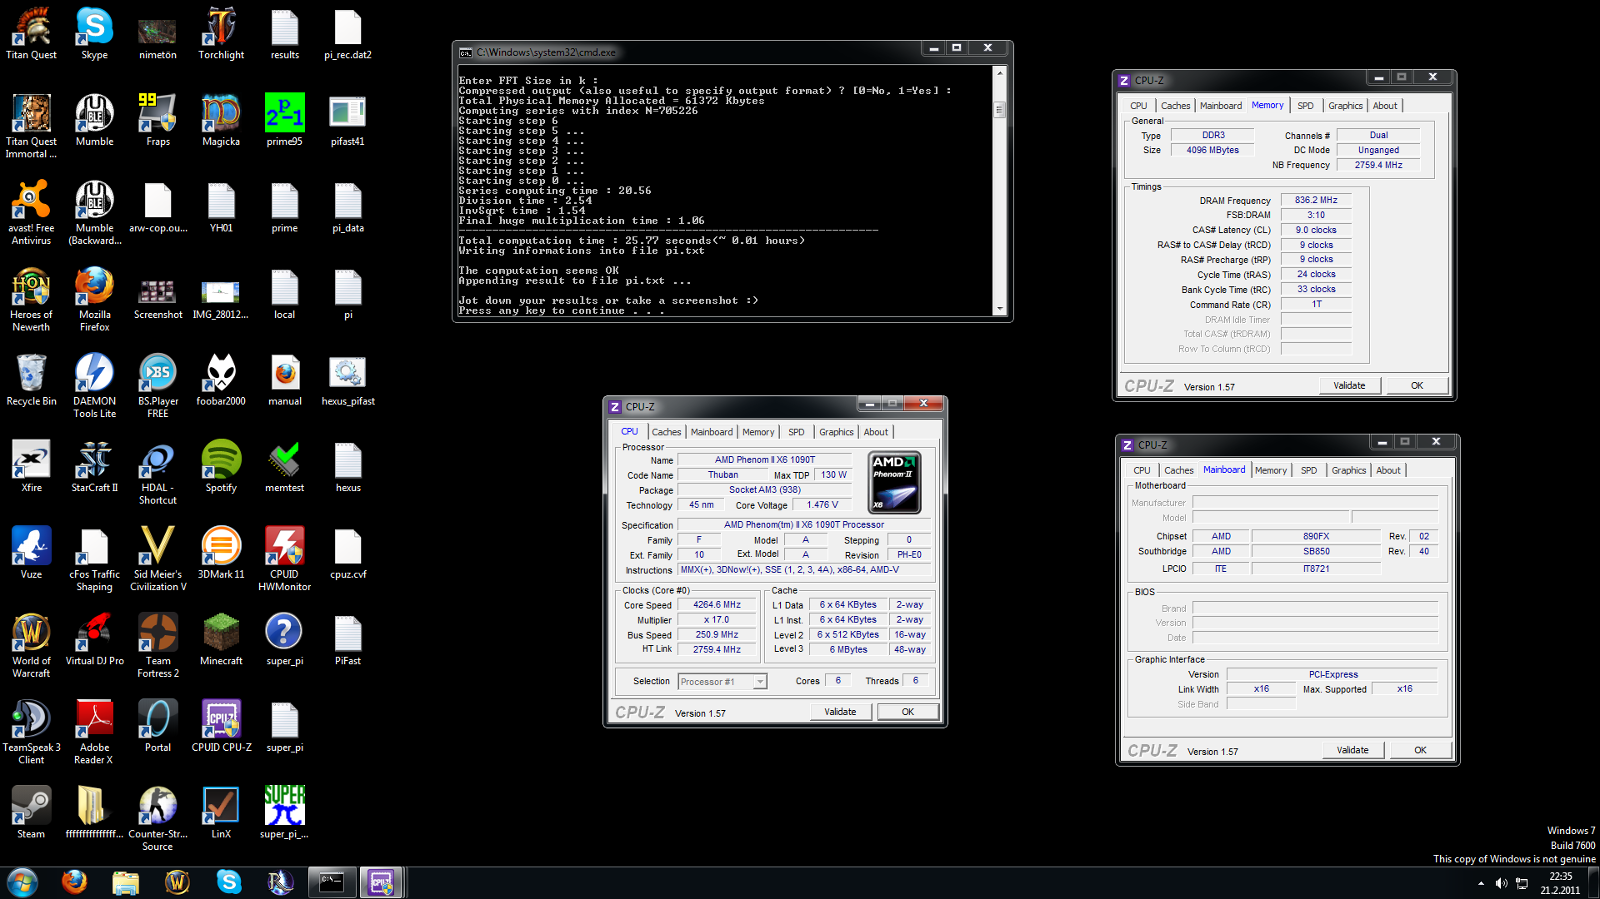This screenshot has width=1600, height=899.
Task: Open CPUID CPU-Z desktop shortcut
Action: coord(221,727)
